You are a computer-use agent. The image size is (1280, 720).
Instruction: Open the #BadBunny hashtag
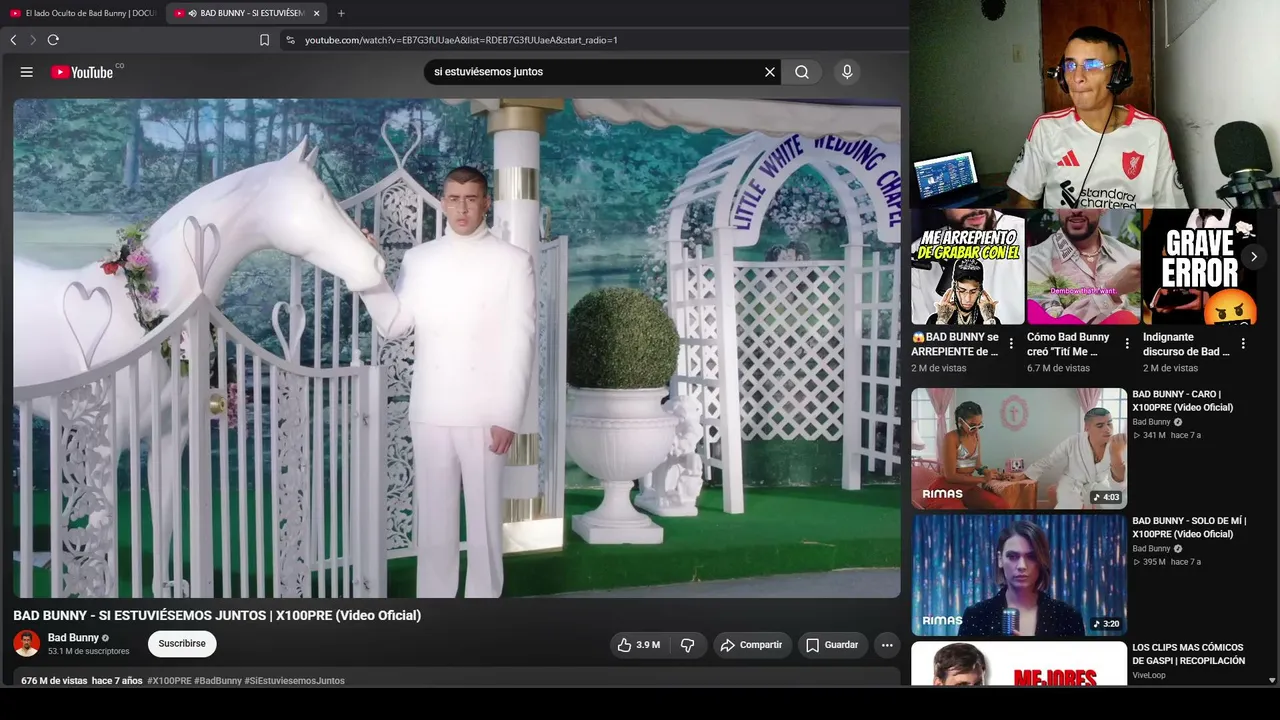(x=218, y=681)
